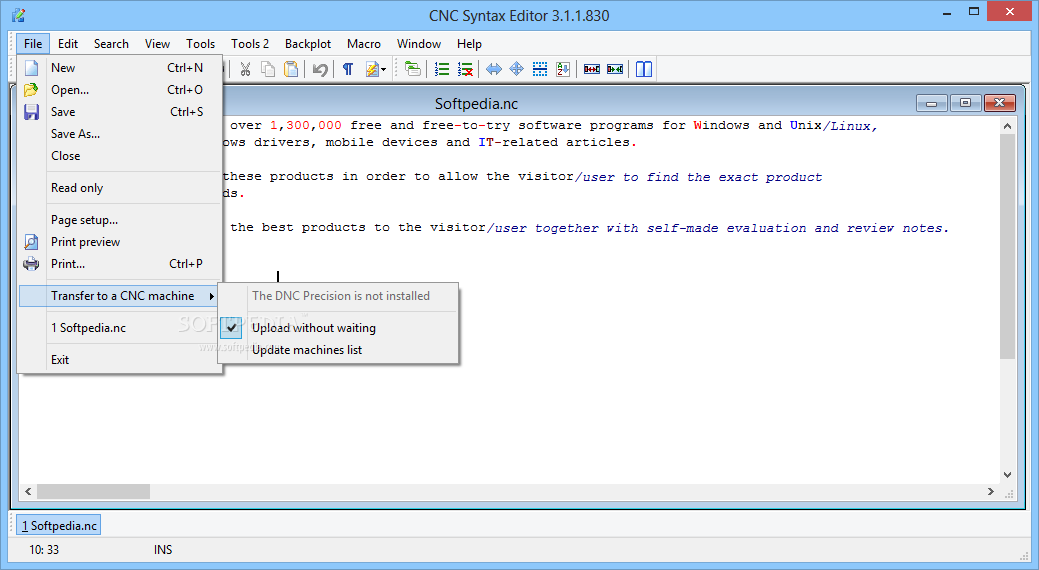1039x570 pixels.
Task: Open recent file 1 Softpedia.nc
Action: (x=88, y=328)
